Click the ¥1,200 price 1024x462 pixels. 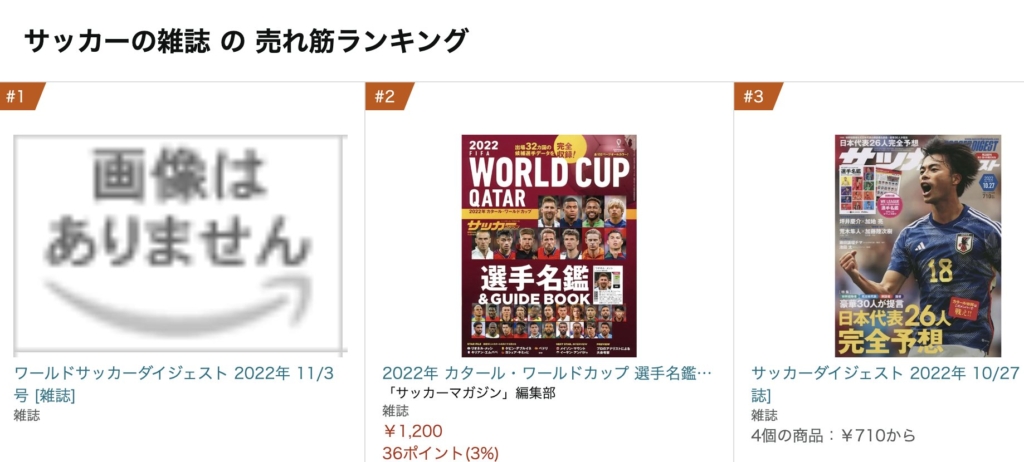[413, 431]
